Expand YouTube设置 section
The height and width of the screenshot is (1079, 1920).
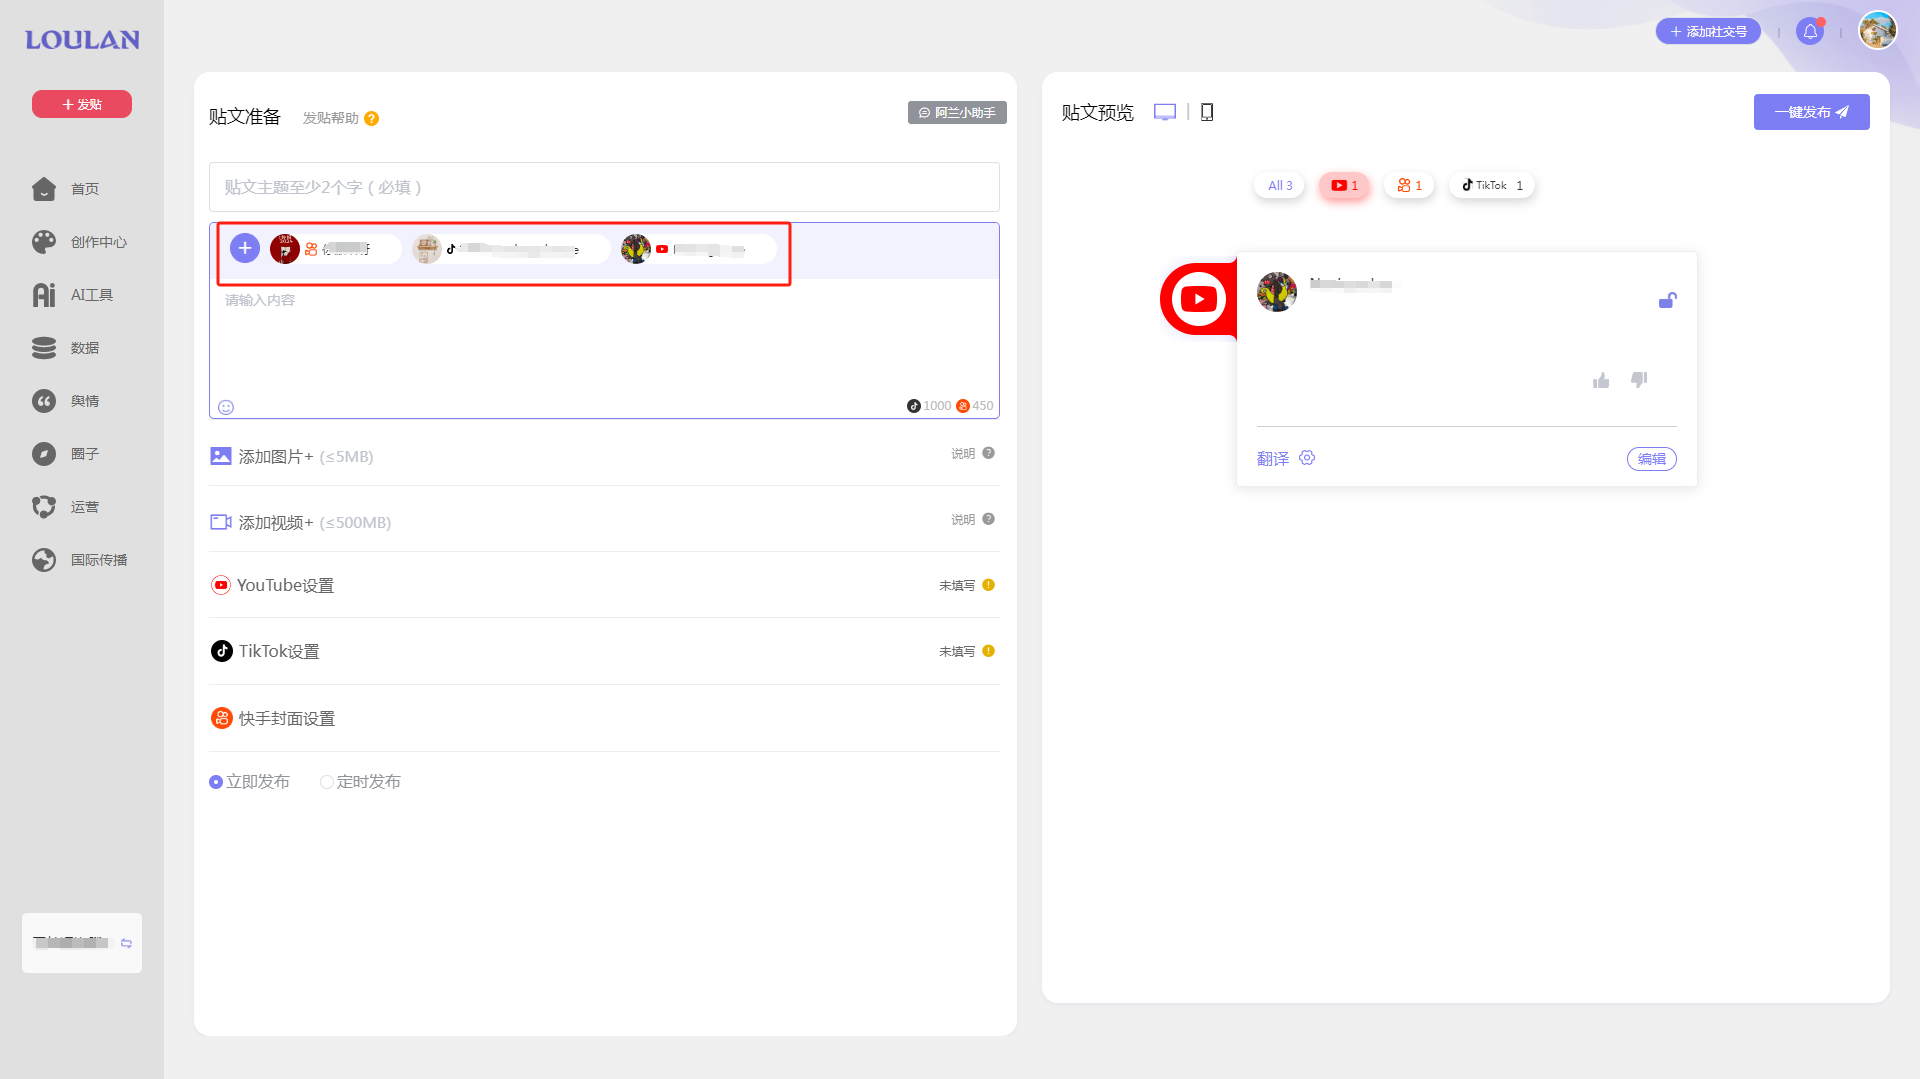tap(604, 585)
